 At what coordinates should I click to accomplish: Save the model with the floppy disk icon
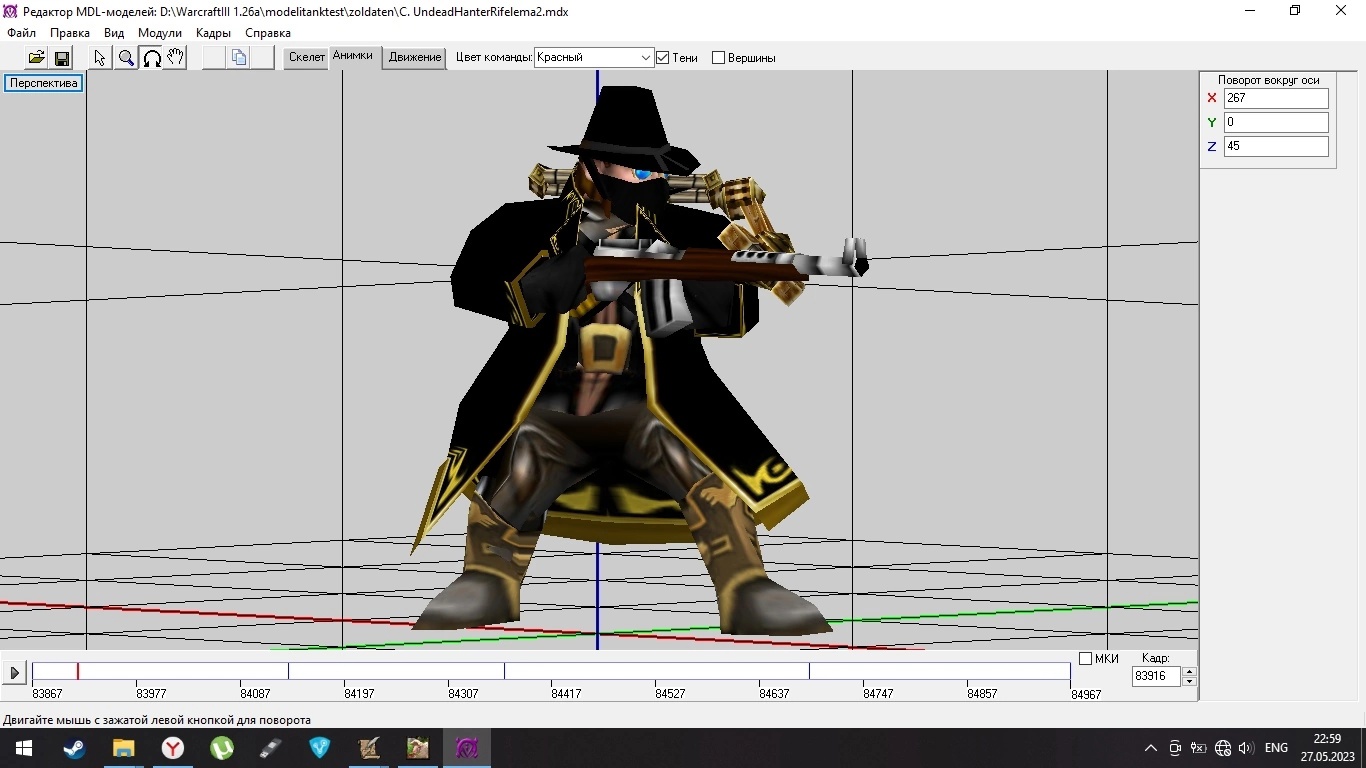pyautogui.click(x=61, y=58)
